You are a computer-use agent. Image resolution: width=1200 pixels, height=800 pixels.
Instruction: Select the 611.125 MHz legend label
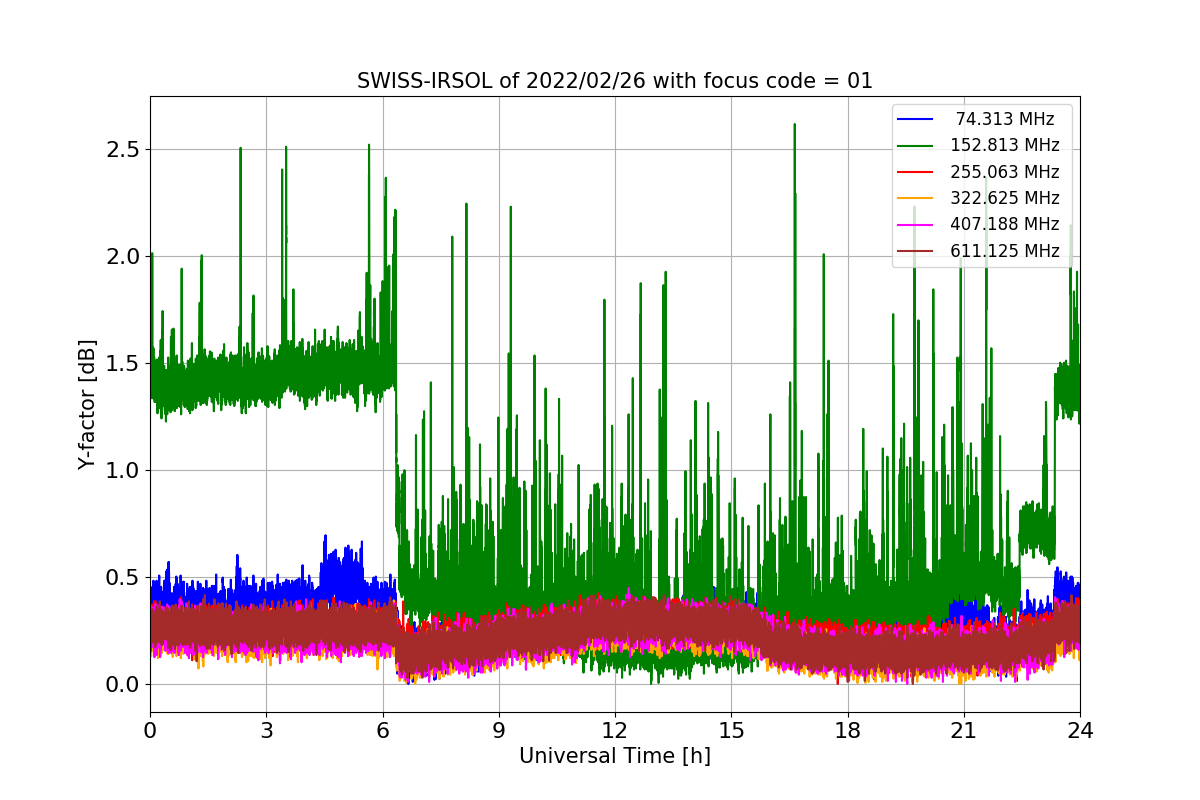coord(1005,251)
